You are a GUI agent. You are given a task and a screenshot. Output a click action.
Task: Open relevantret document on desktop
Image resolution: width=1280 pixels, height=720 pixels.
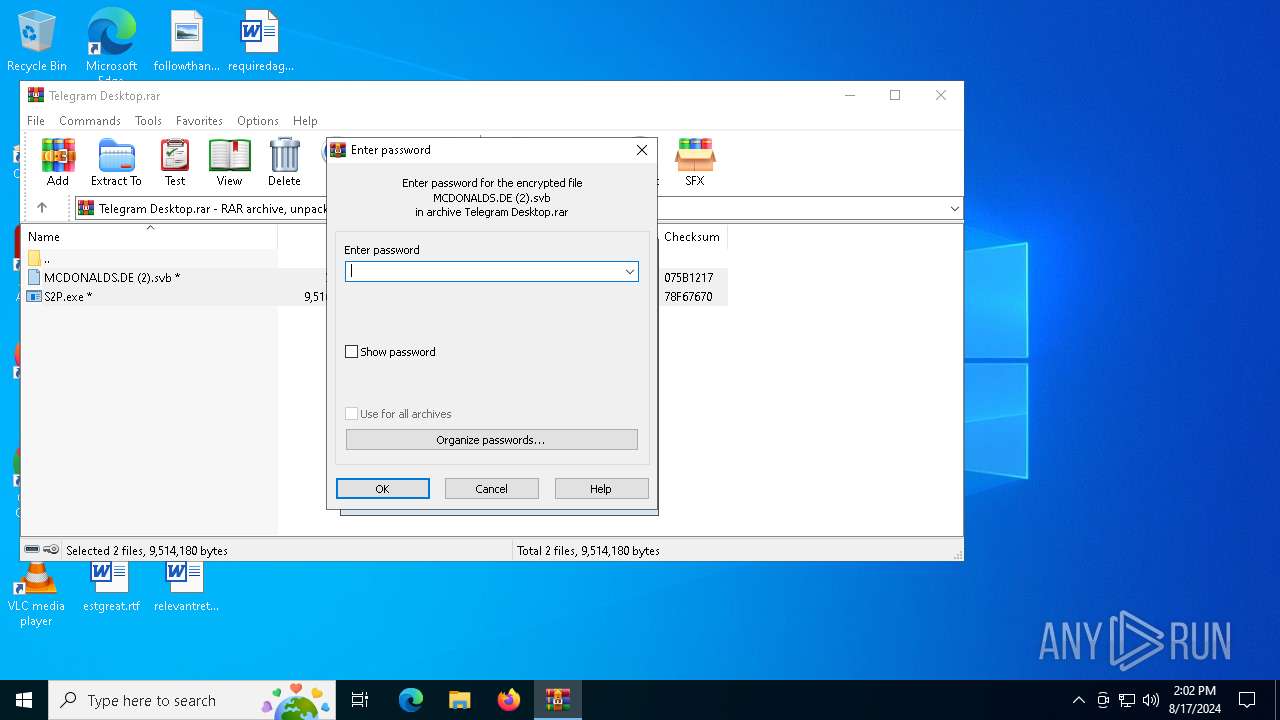(186, 586)
